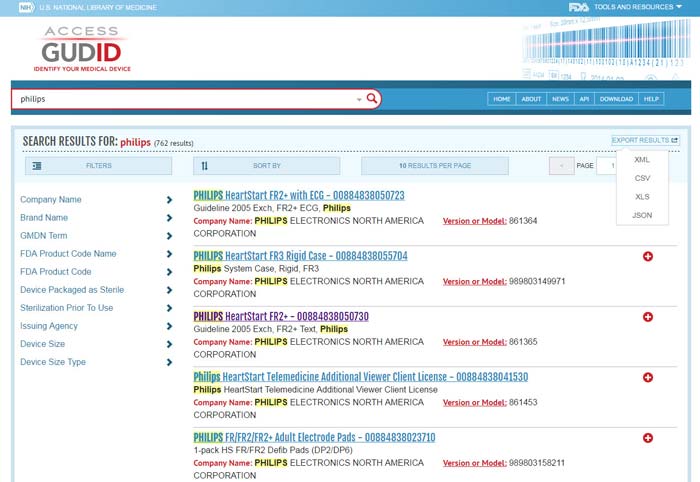Expand Device Packaged as Sterile chevron
Viewport: 700px width, 482px height.
click(169, 290)
